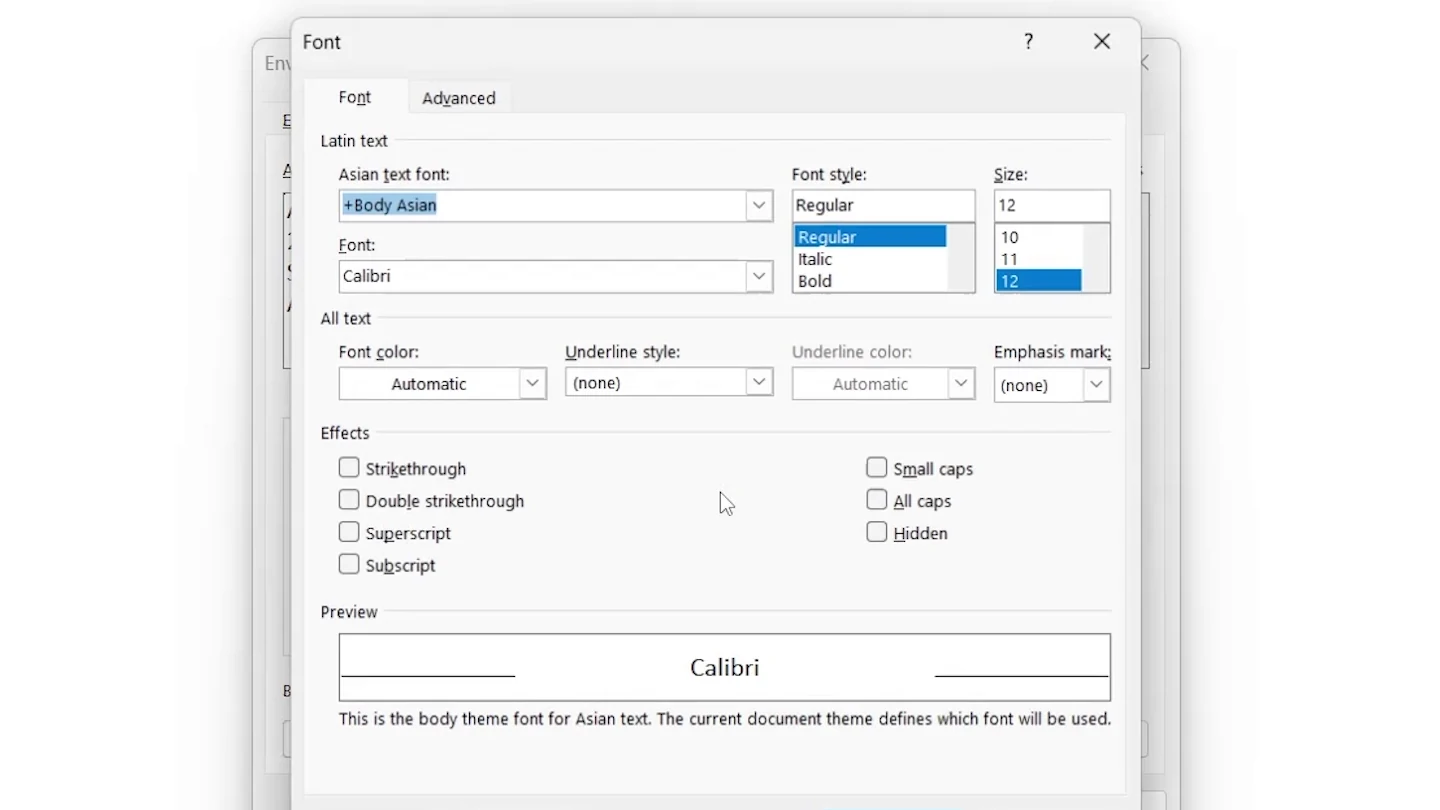The width and height of the screenshot is (1440, 810).
Task: Pick size 11 from the Size list
Action: [x=1038, y=259]
